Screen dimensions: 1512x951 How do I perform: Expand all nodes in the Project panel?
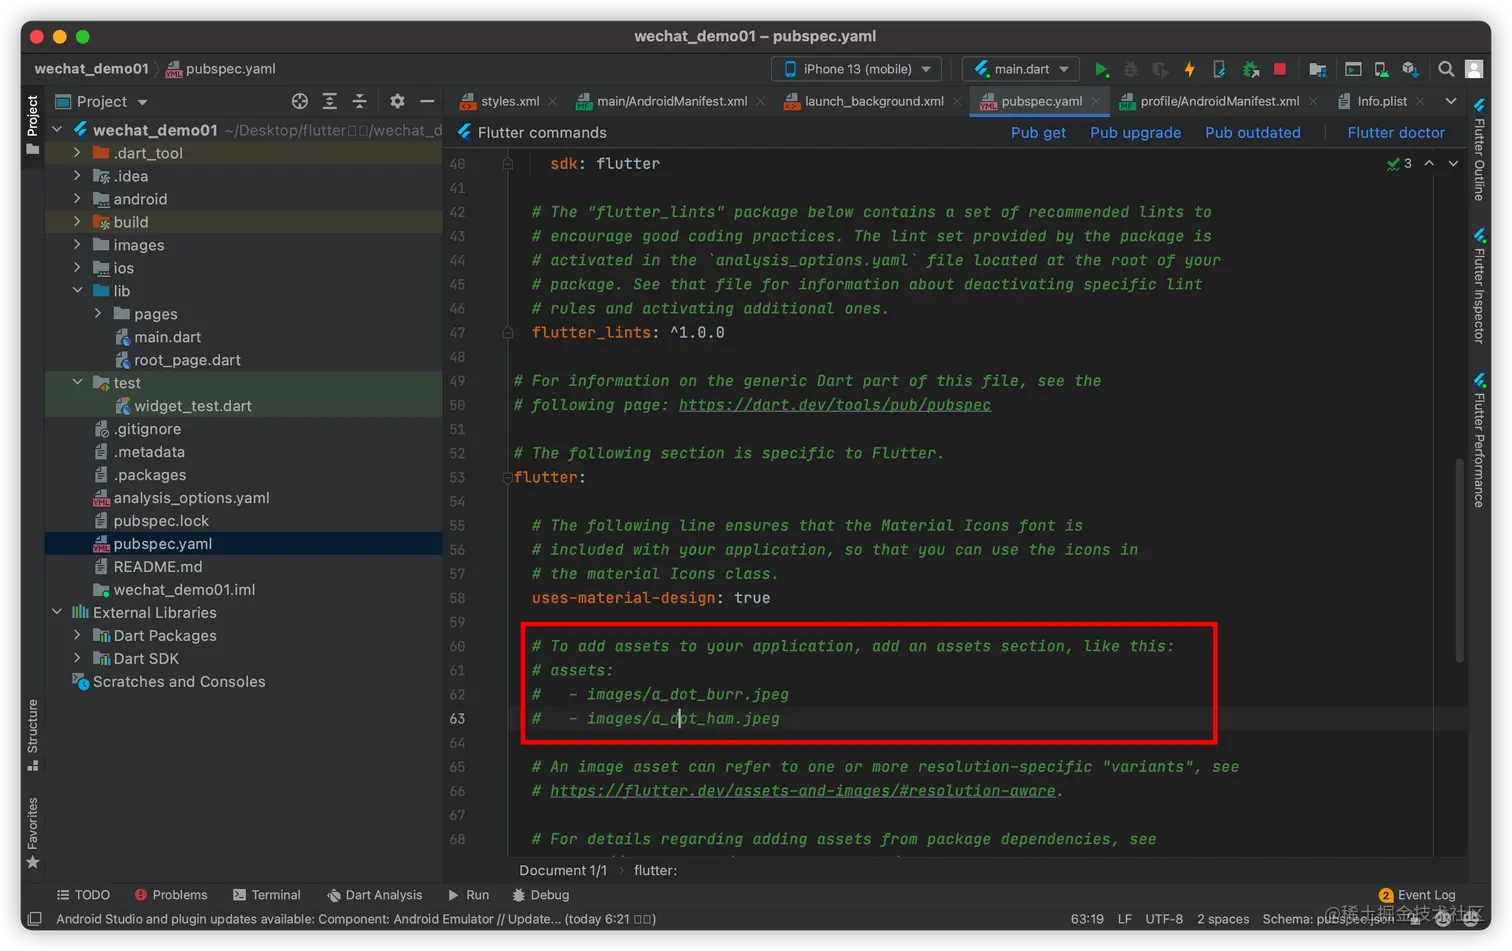click(x=329, y=101)
